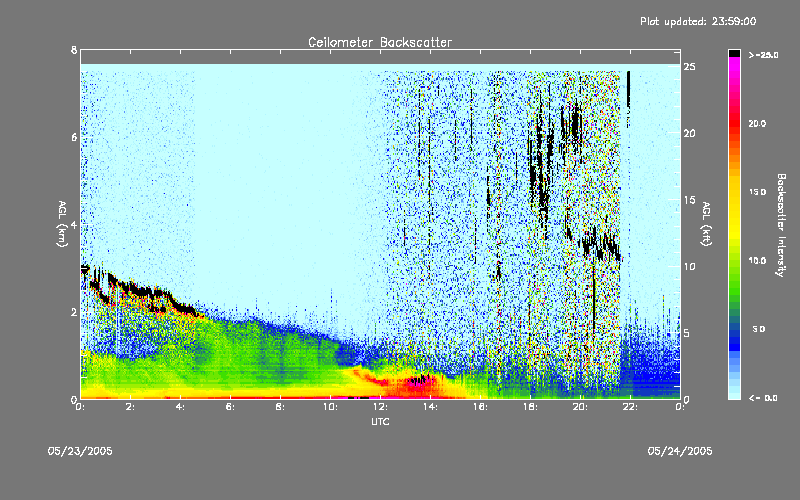This screenshot has width=800, height=500.
Task: Click the '15.0' colorbar tick label
Action: (757, 192)
